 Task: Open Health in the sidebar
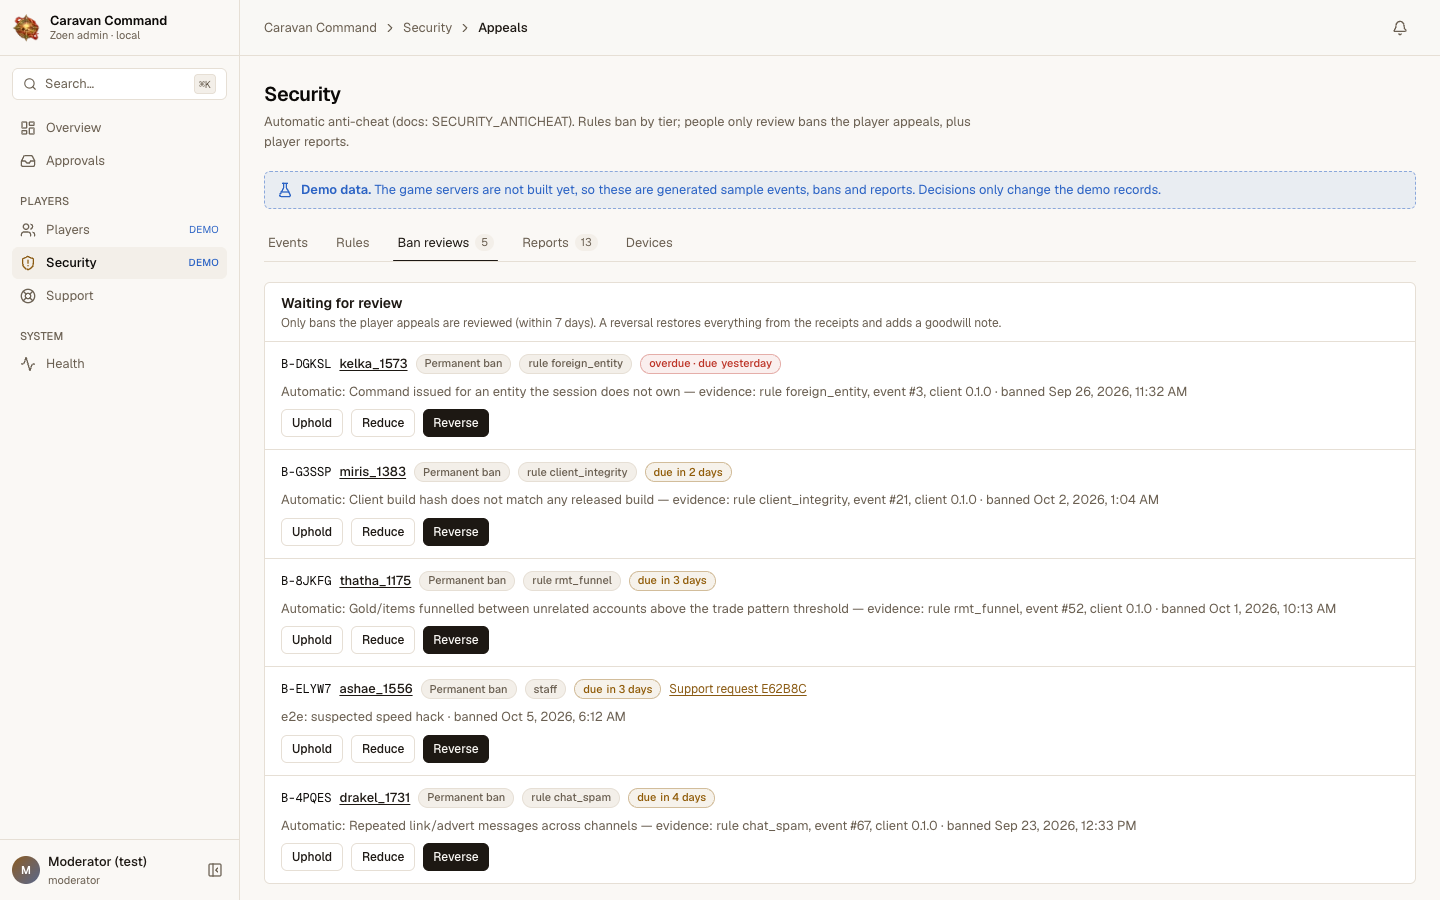(x=119, y=364)
